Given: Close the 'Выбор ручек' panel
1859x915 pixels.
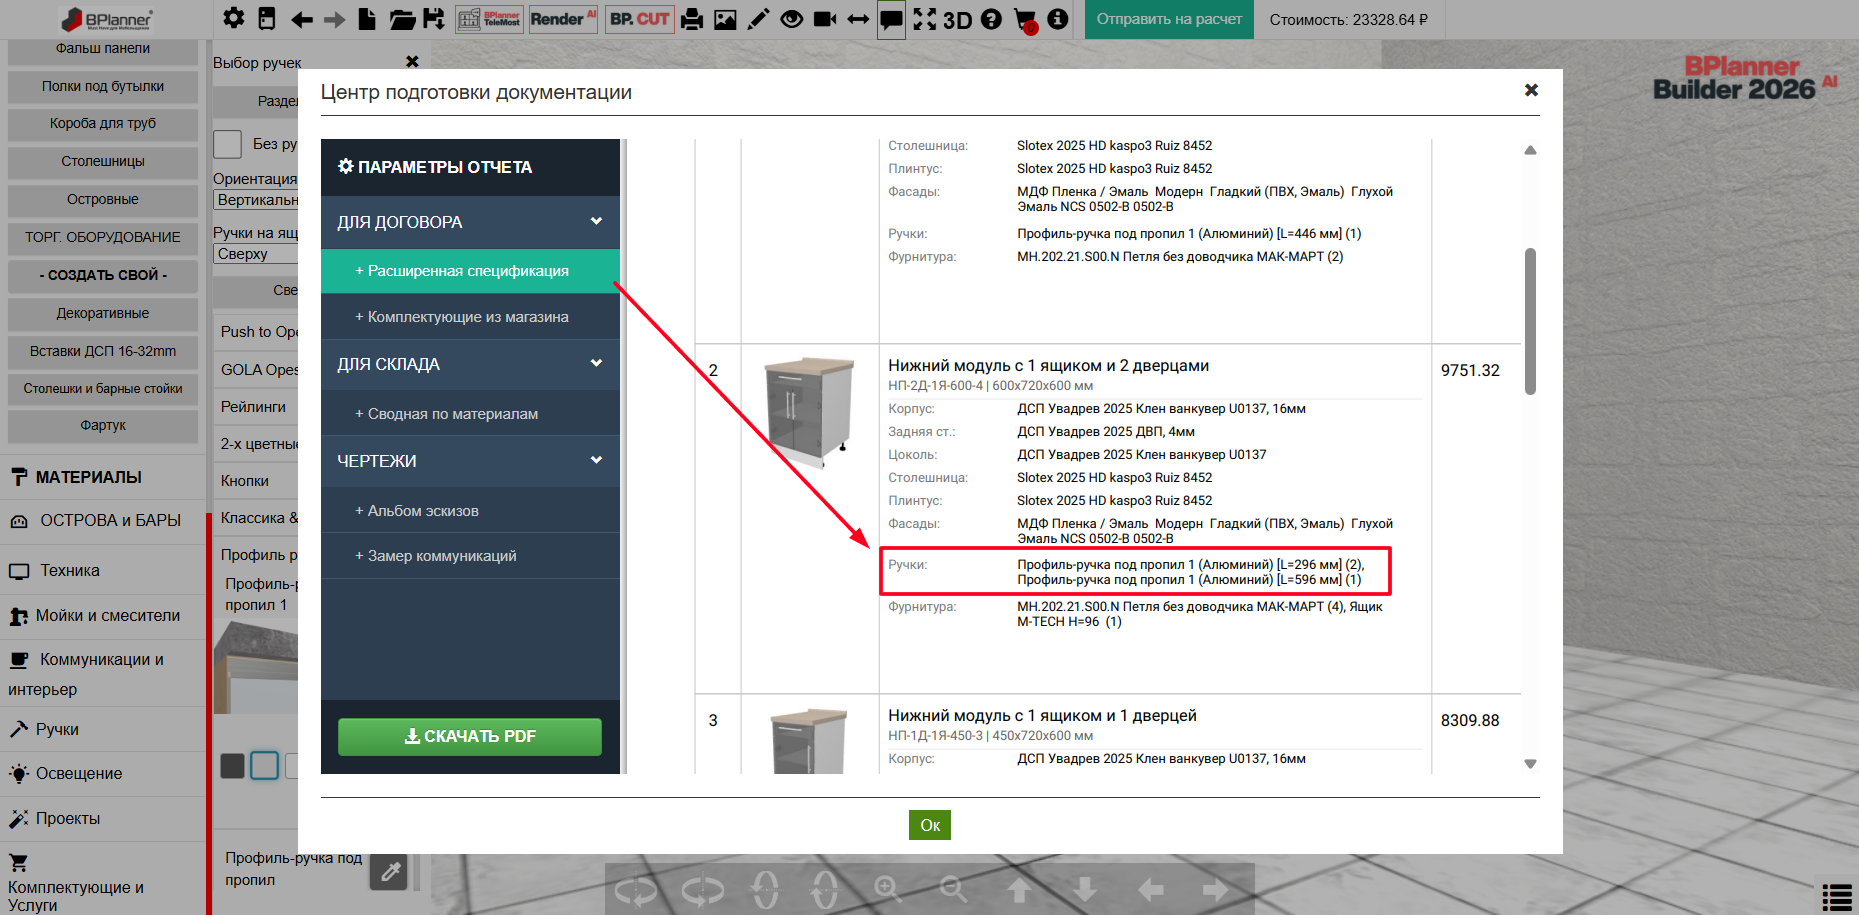Looking at the screenshot, I should tap(412, 62).
